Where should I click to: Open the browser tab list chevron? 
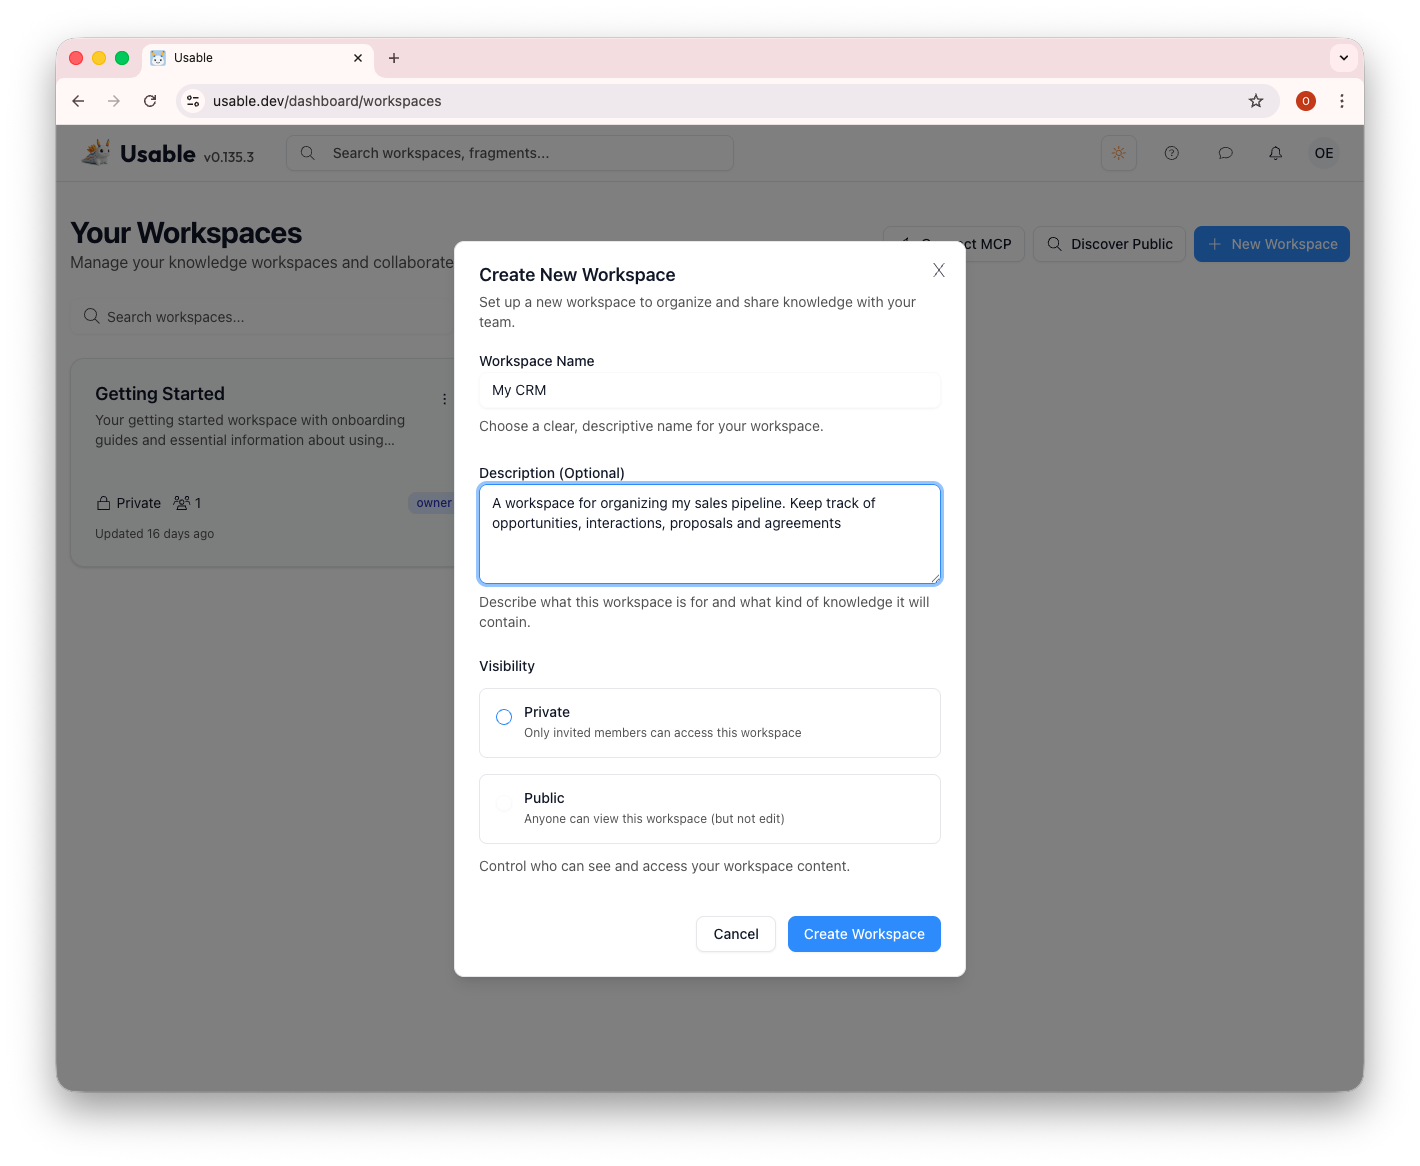[1343, 57]
